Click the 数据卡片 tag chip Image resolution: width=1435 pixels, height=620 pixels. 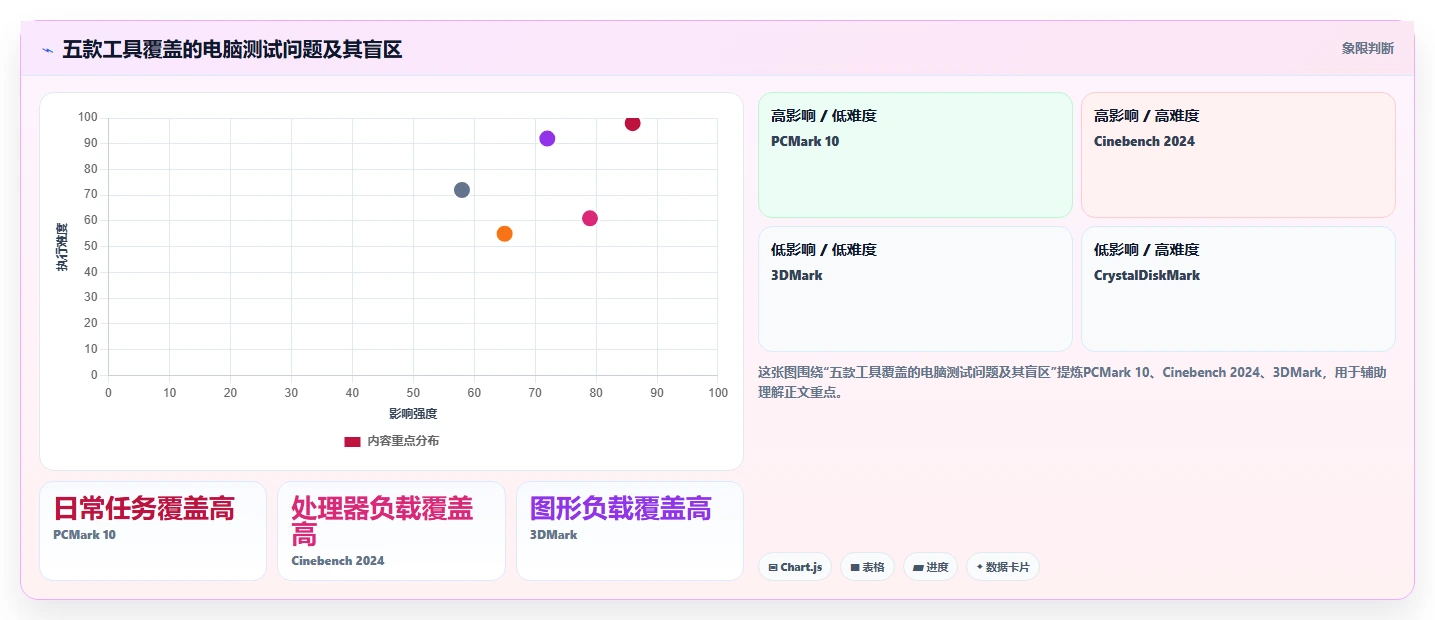tap(1003, 567)
